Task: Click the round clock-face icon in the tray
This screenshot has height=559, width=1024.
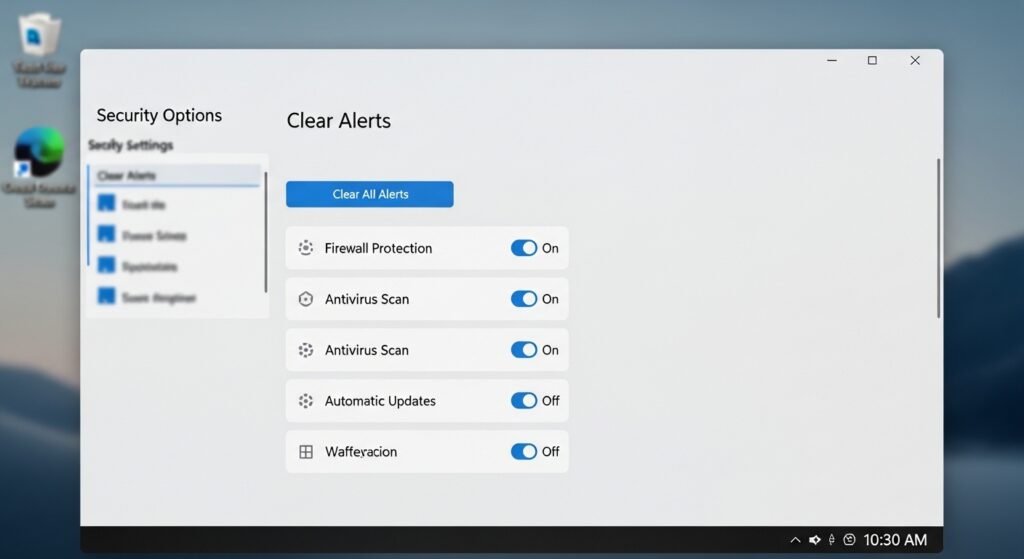Action: pos(849,540)
